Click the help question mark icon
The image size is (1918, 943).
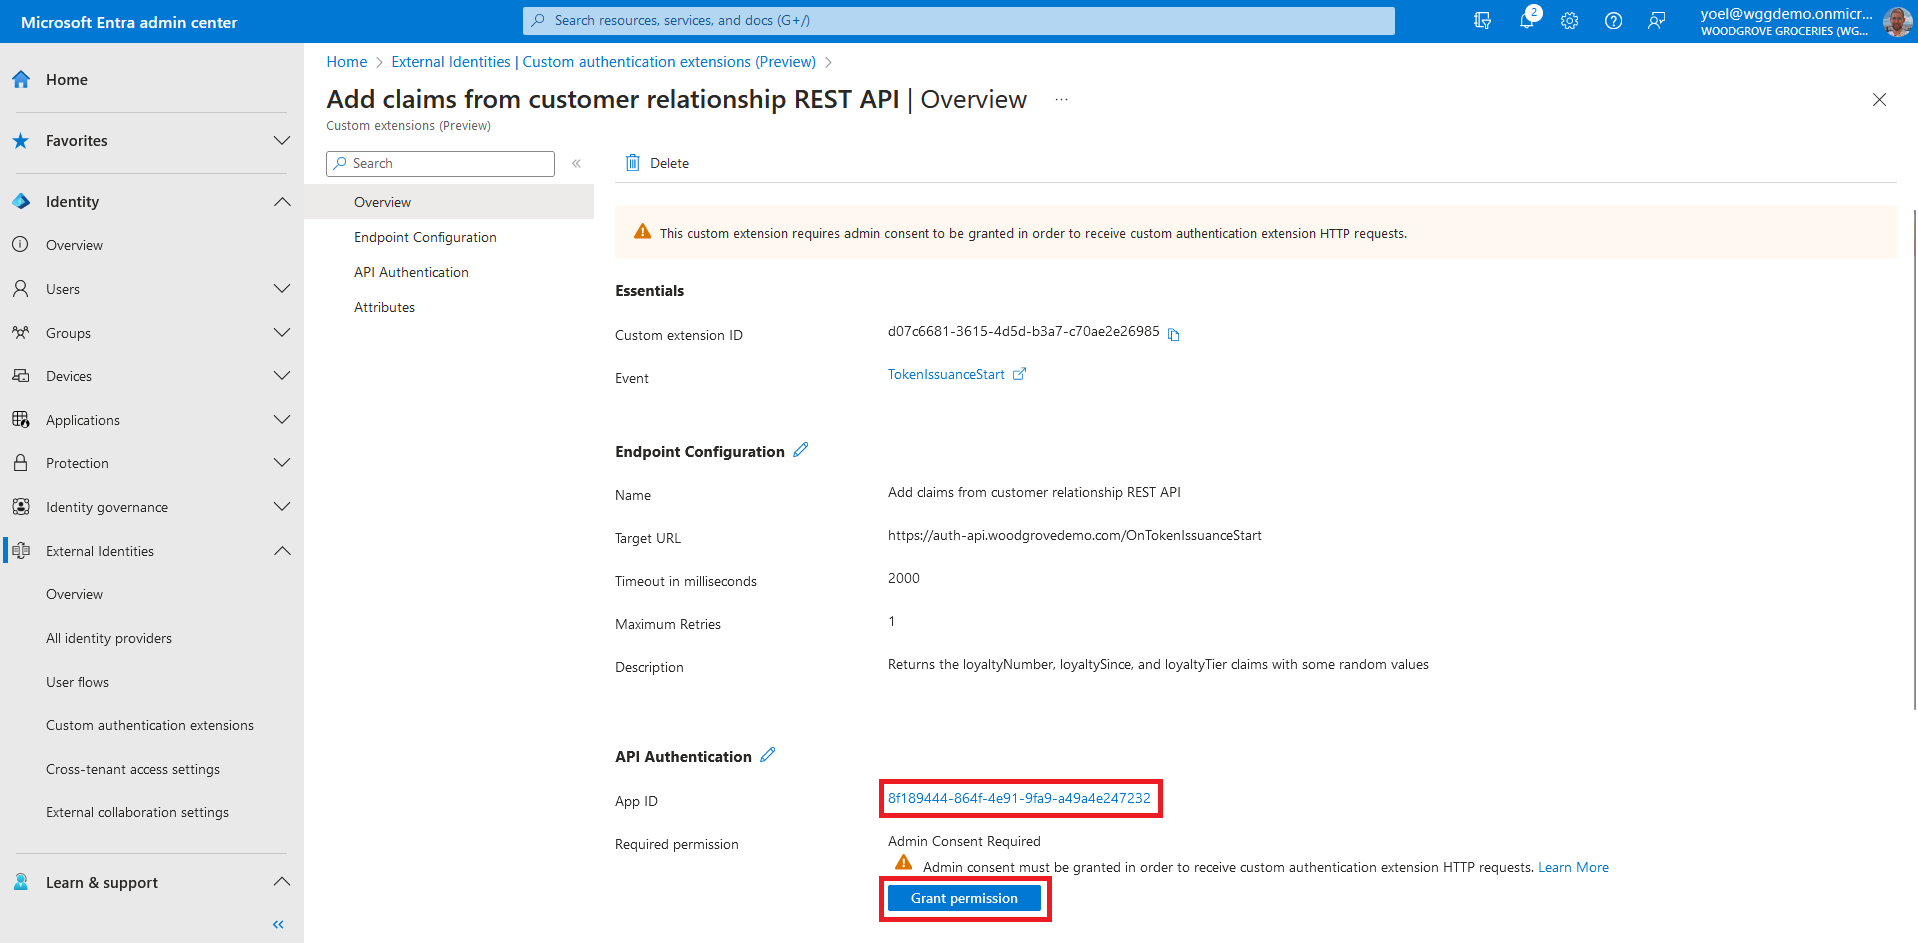coord(1613,21)
